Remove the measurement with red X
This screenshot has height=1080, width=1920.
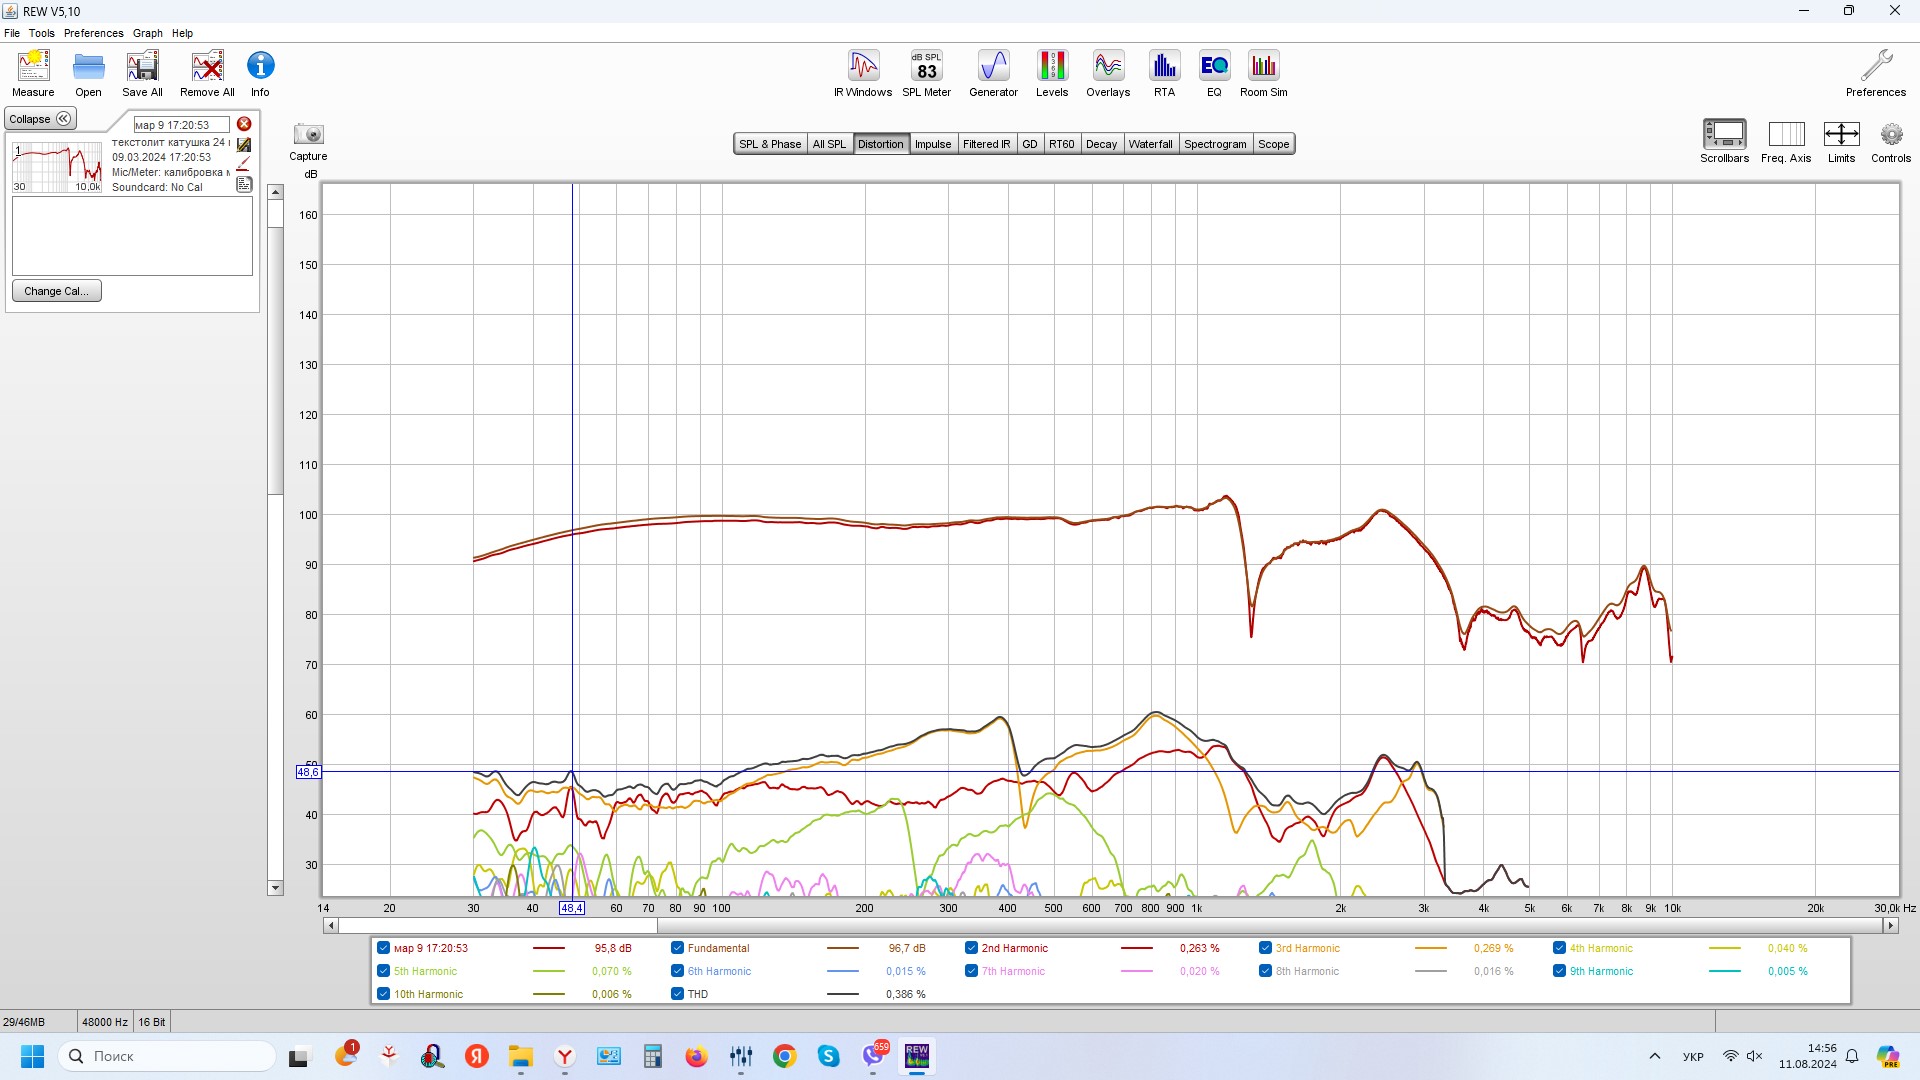tap(244, 124)
